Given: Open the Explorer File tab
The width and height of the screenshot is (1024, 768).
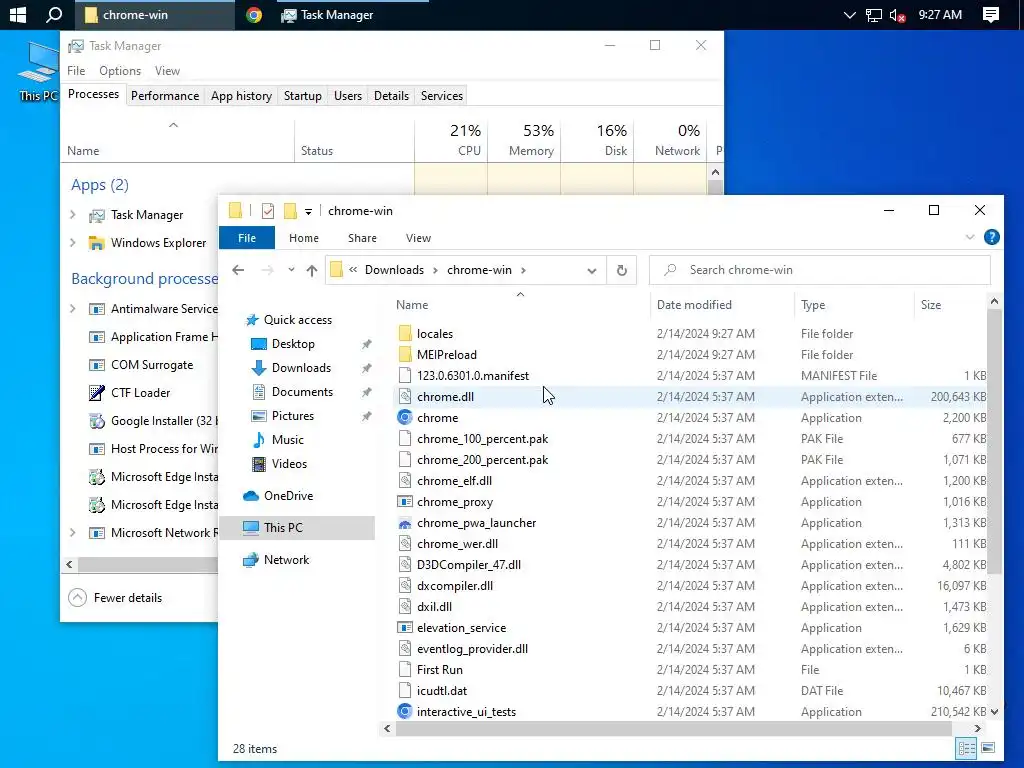Looking at the screenshot, I should pos(247,238).
